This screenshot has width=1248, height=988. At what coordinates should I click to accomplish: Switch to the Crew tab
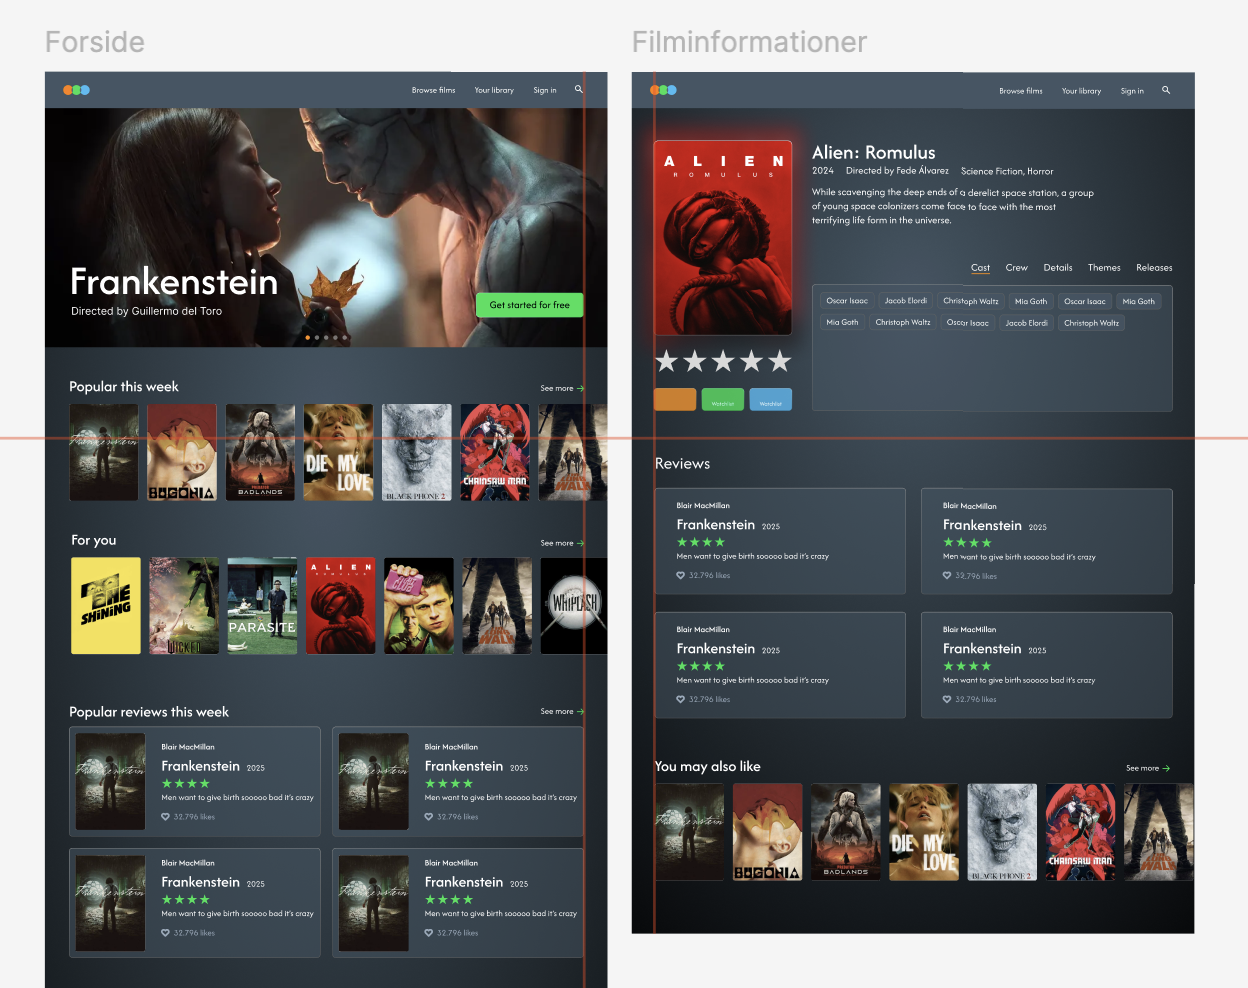coord(1016,268)
